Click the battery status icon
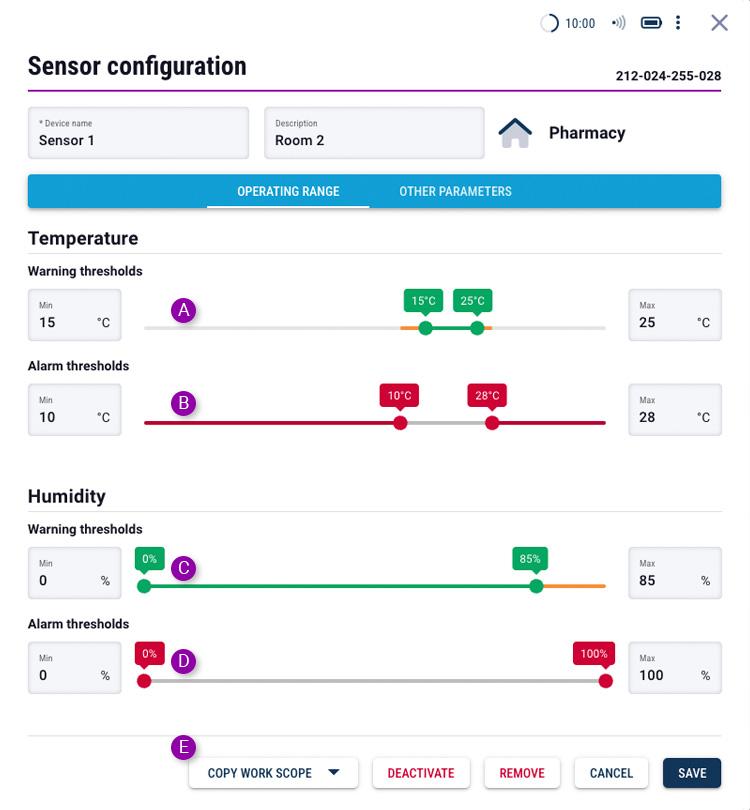This screenshot has width=750, height=810. click(651, 23)
